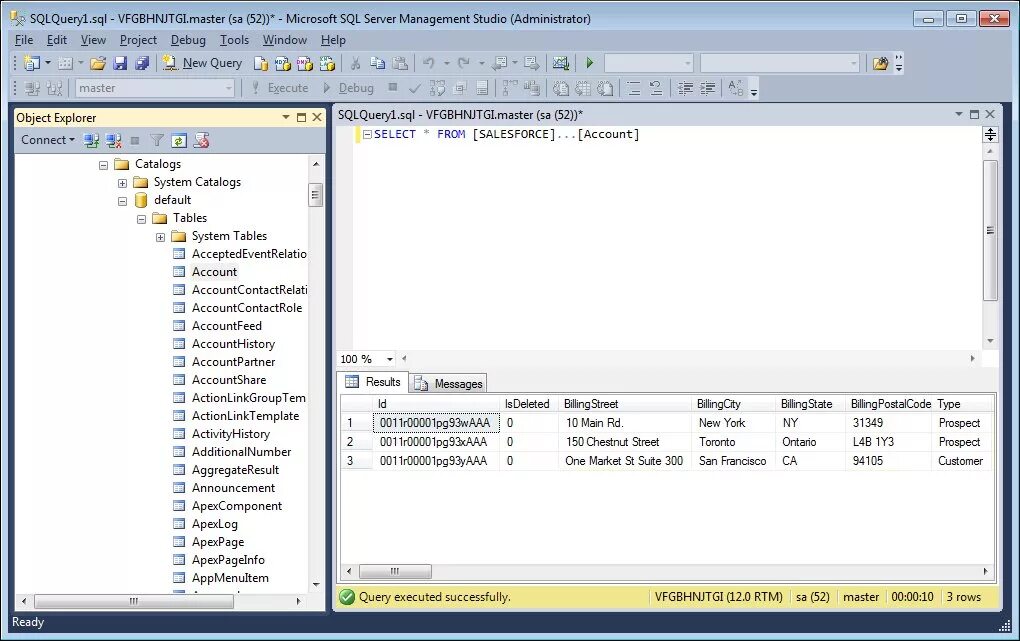Click the Database Engine Query icon

(261, 63)
